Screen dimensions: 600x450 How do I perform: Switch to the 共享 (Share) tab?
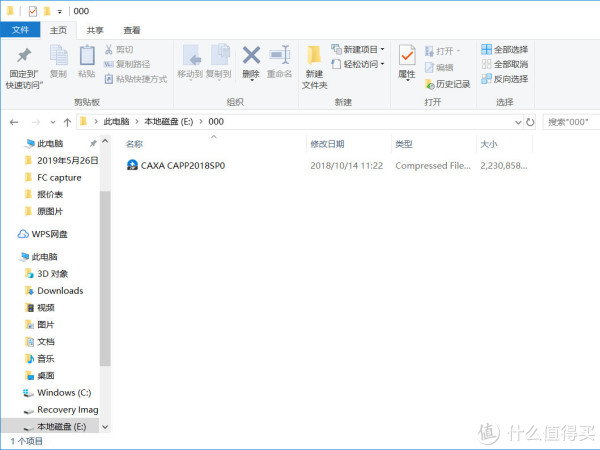point(95,30)
